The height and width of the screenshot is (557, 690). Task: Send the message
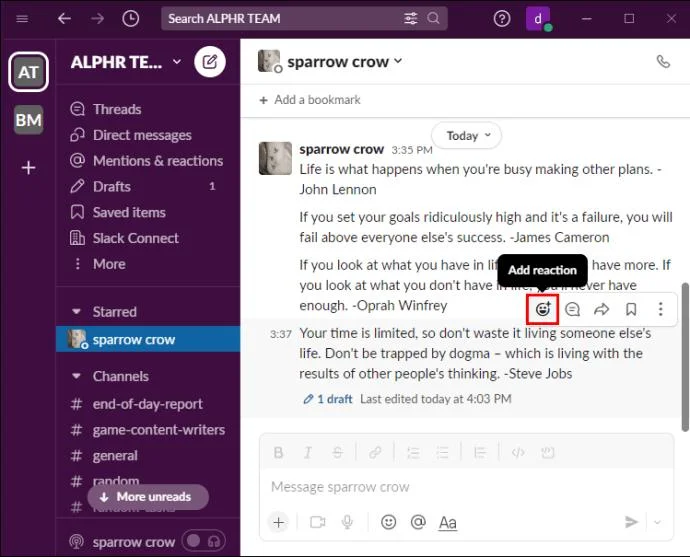click(x=631, y=522)
